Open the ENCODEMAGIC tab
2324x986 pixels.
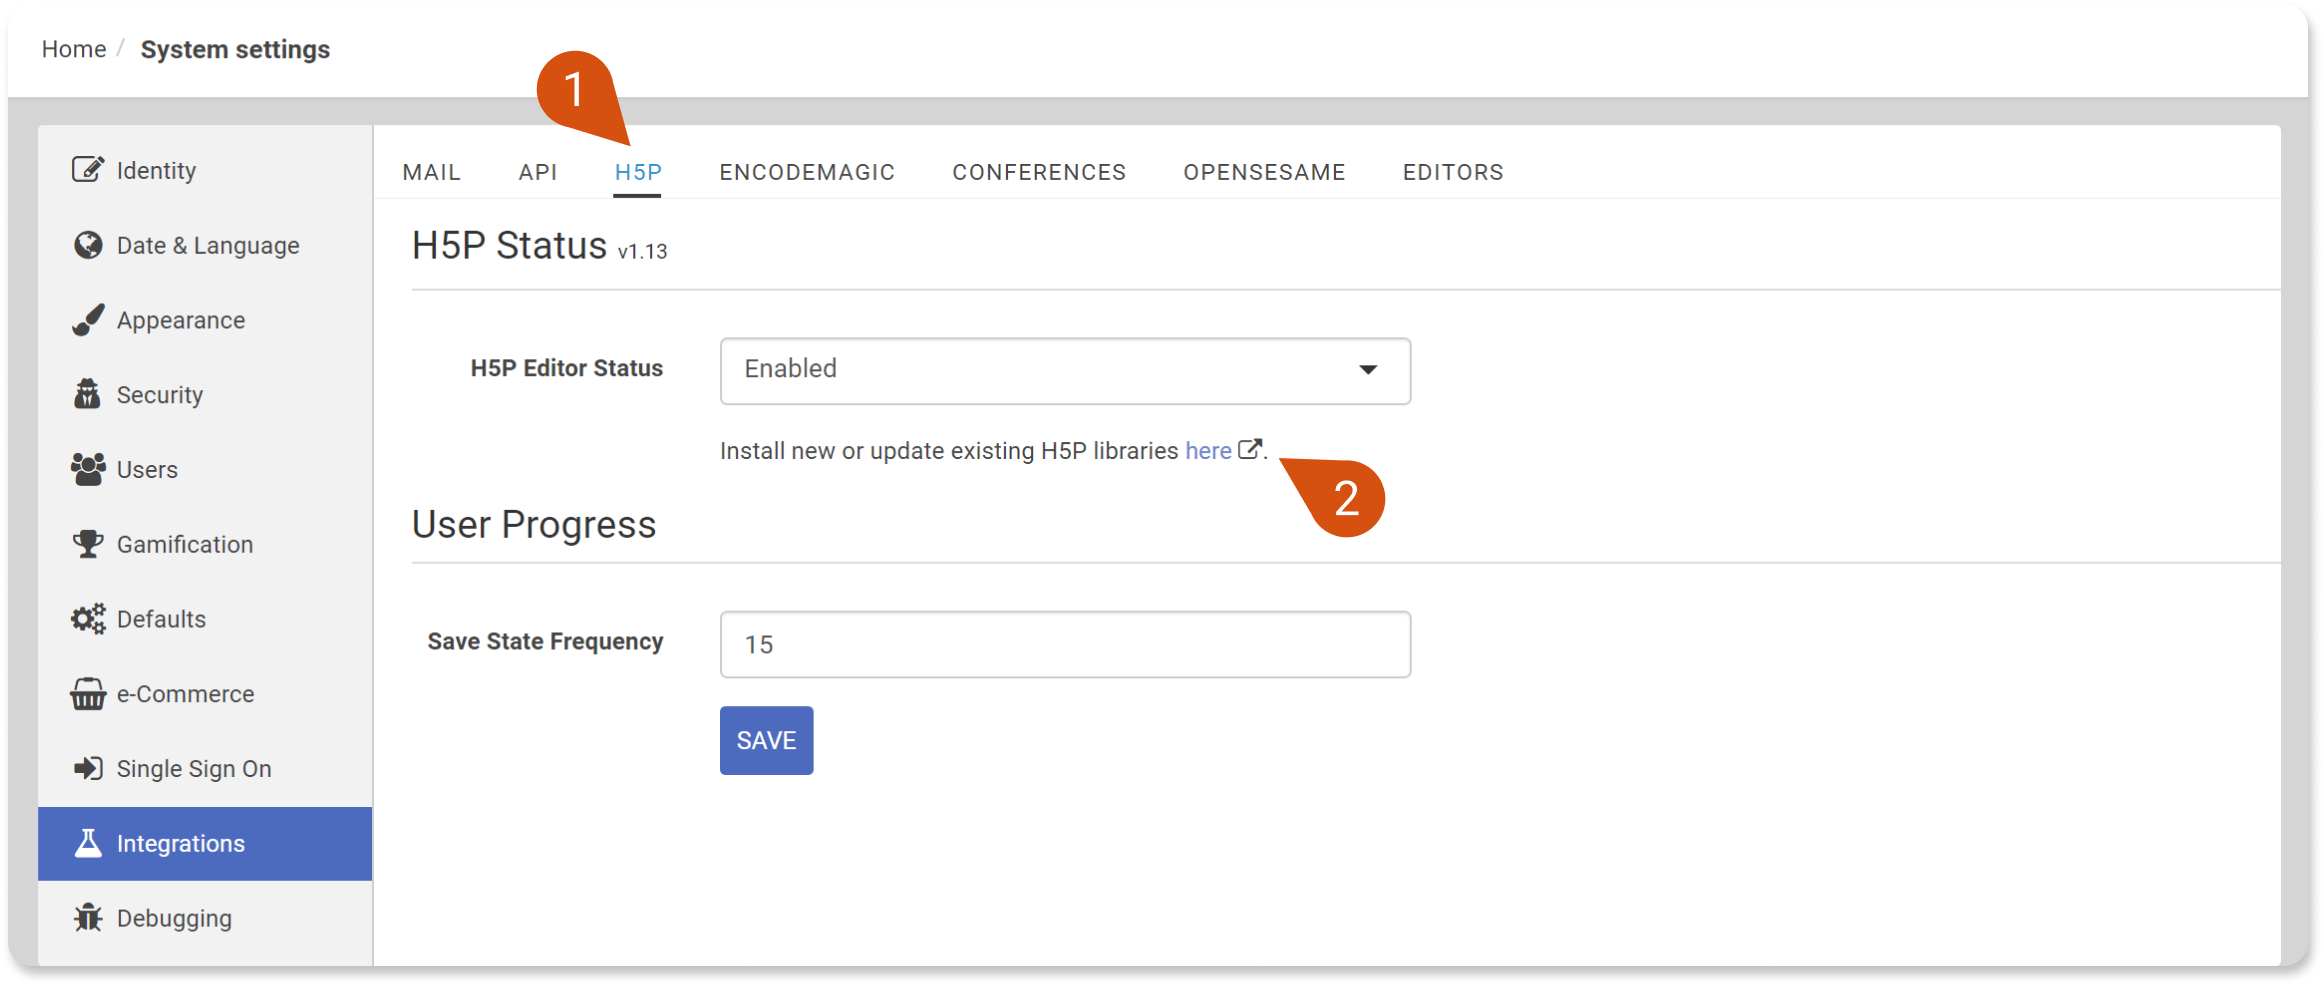coord(806,172)
